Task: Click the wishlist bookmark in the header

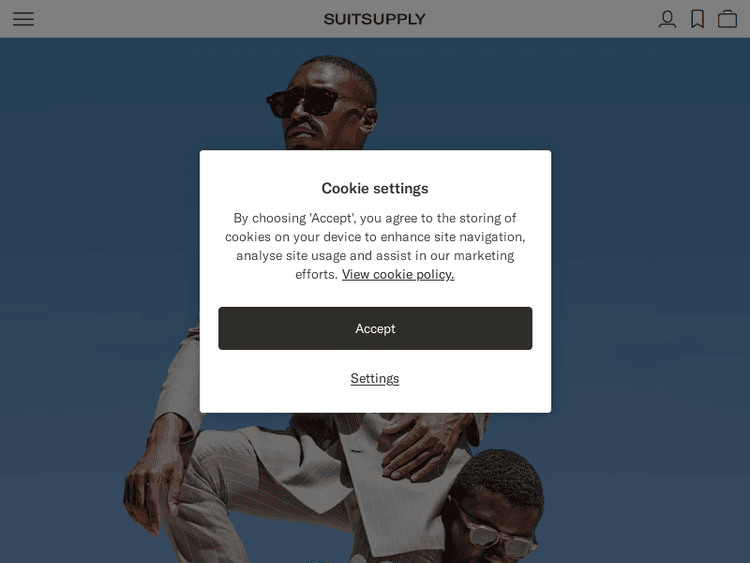Action: (697, 19)
